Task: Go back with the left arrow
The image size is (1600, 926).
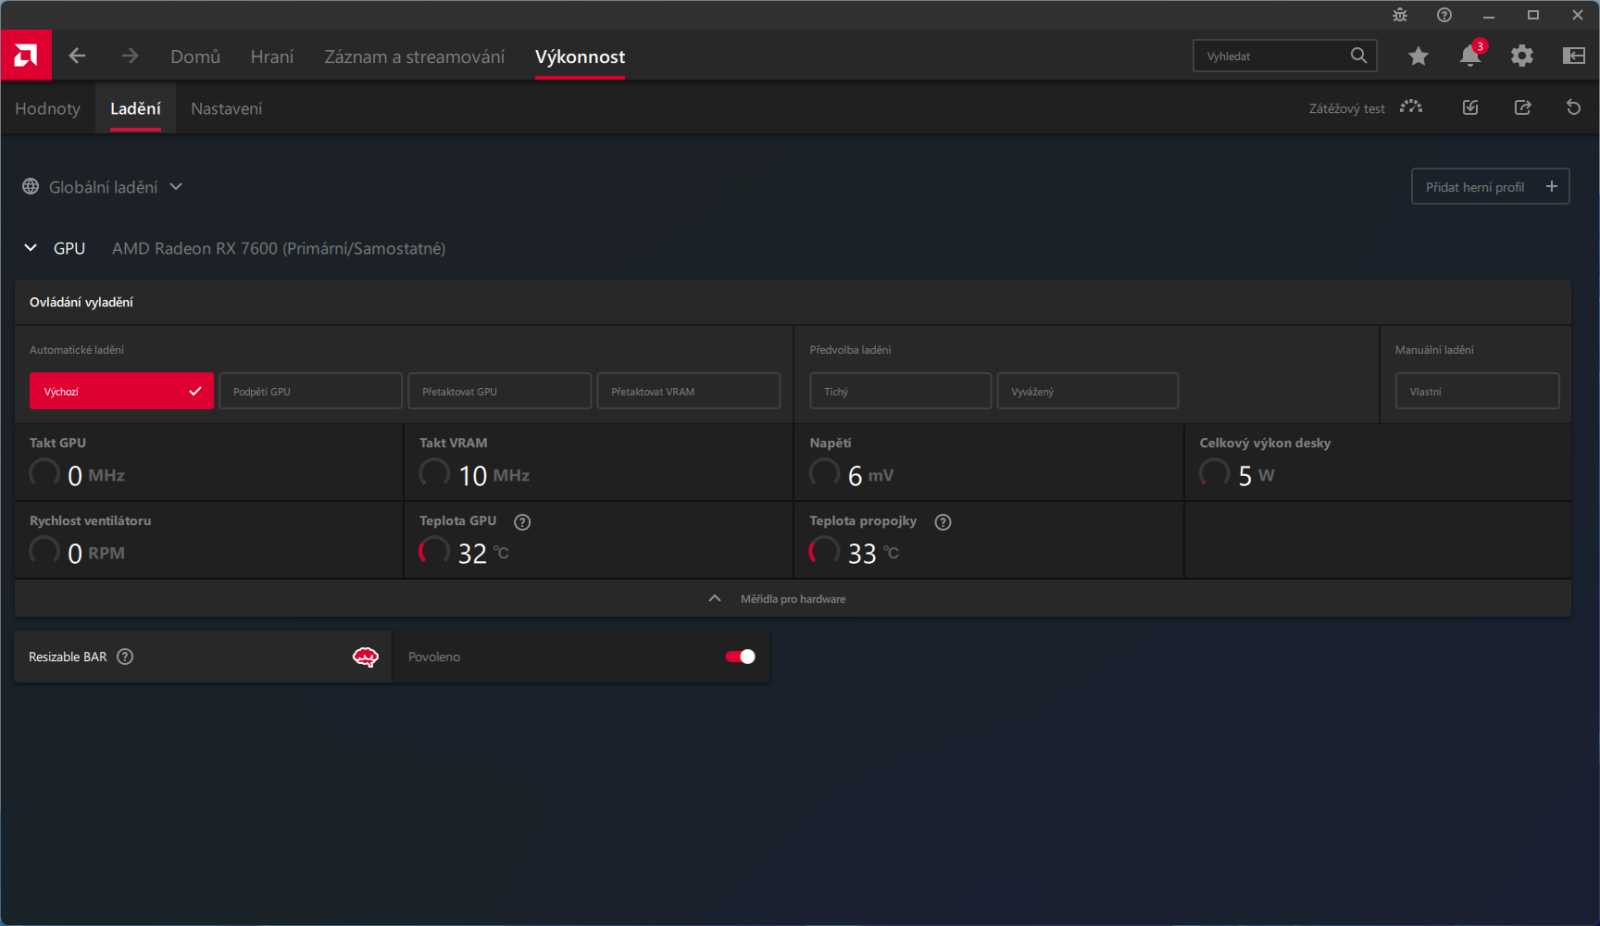Action: pos(77,56)
